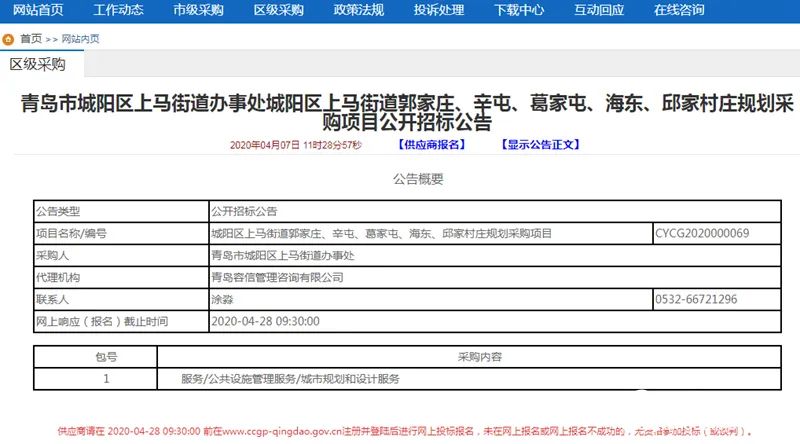Go to 工作动态 menu item
Screen dimensions: 800x444
coord(118,11)
